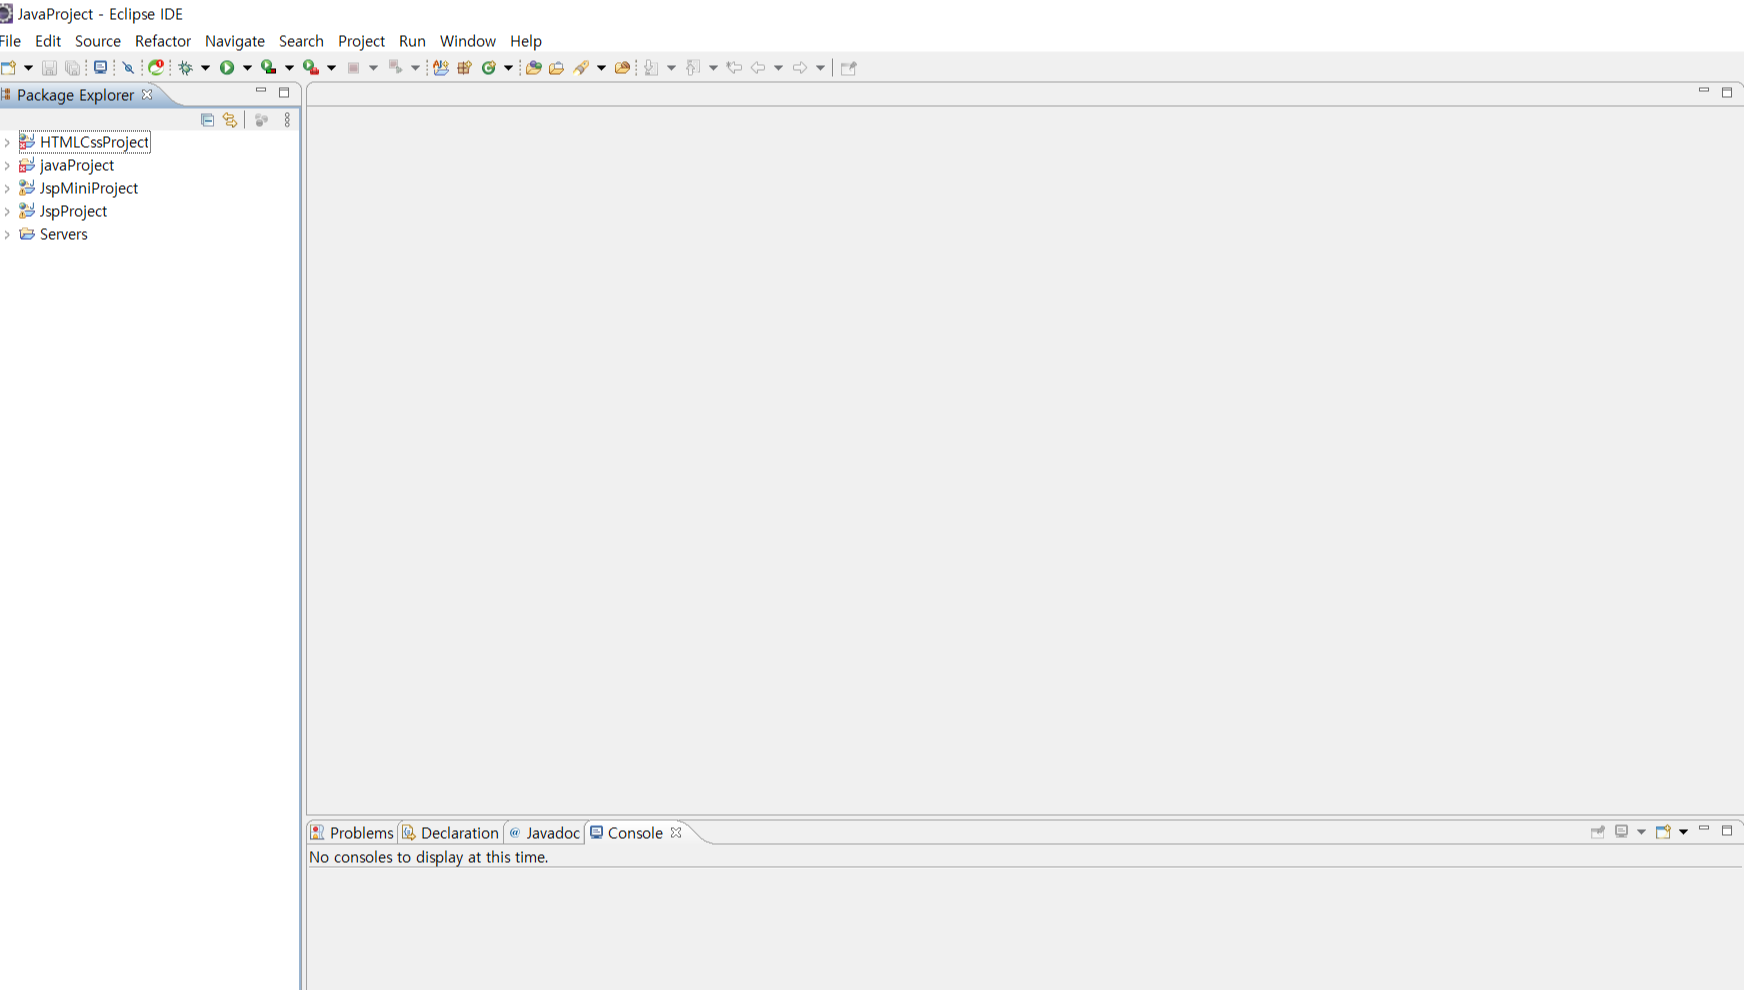Click the Search flashlight icon
This screenshot has width=1744, height=990.
581,68
